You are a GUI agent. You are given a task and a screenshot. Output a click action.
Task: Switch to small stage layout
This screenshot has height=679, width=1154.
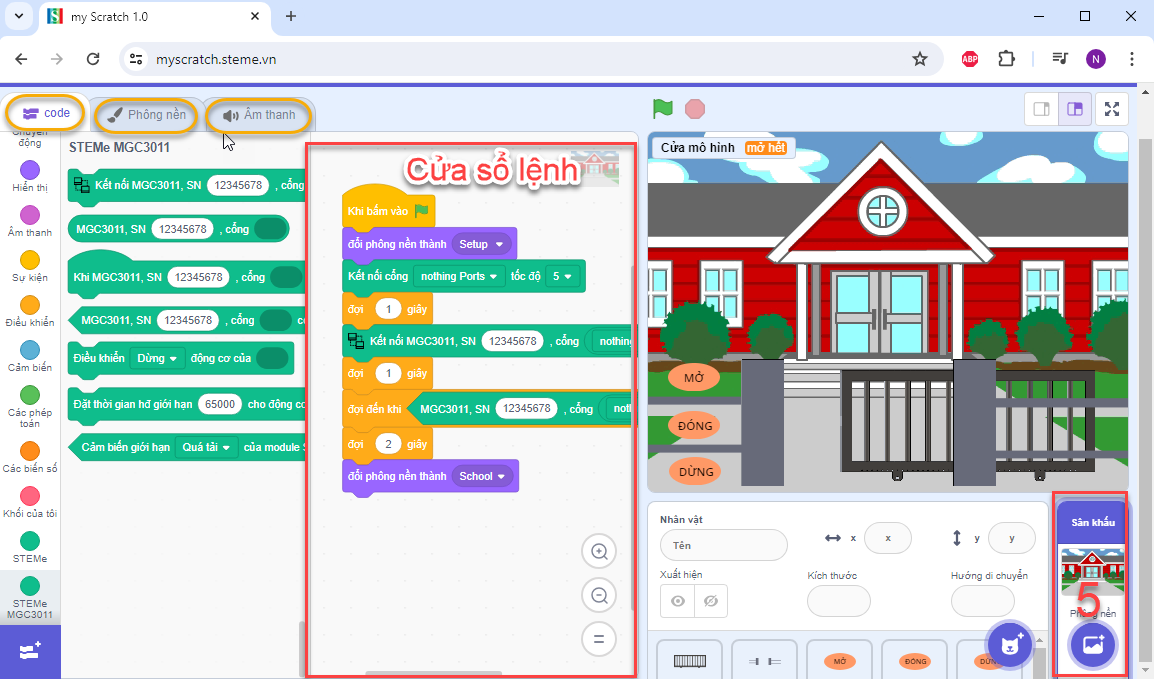coord(1041,109)
